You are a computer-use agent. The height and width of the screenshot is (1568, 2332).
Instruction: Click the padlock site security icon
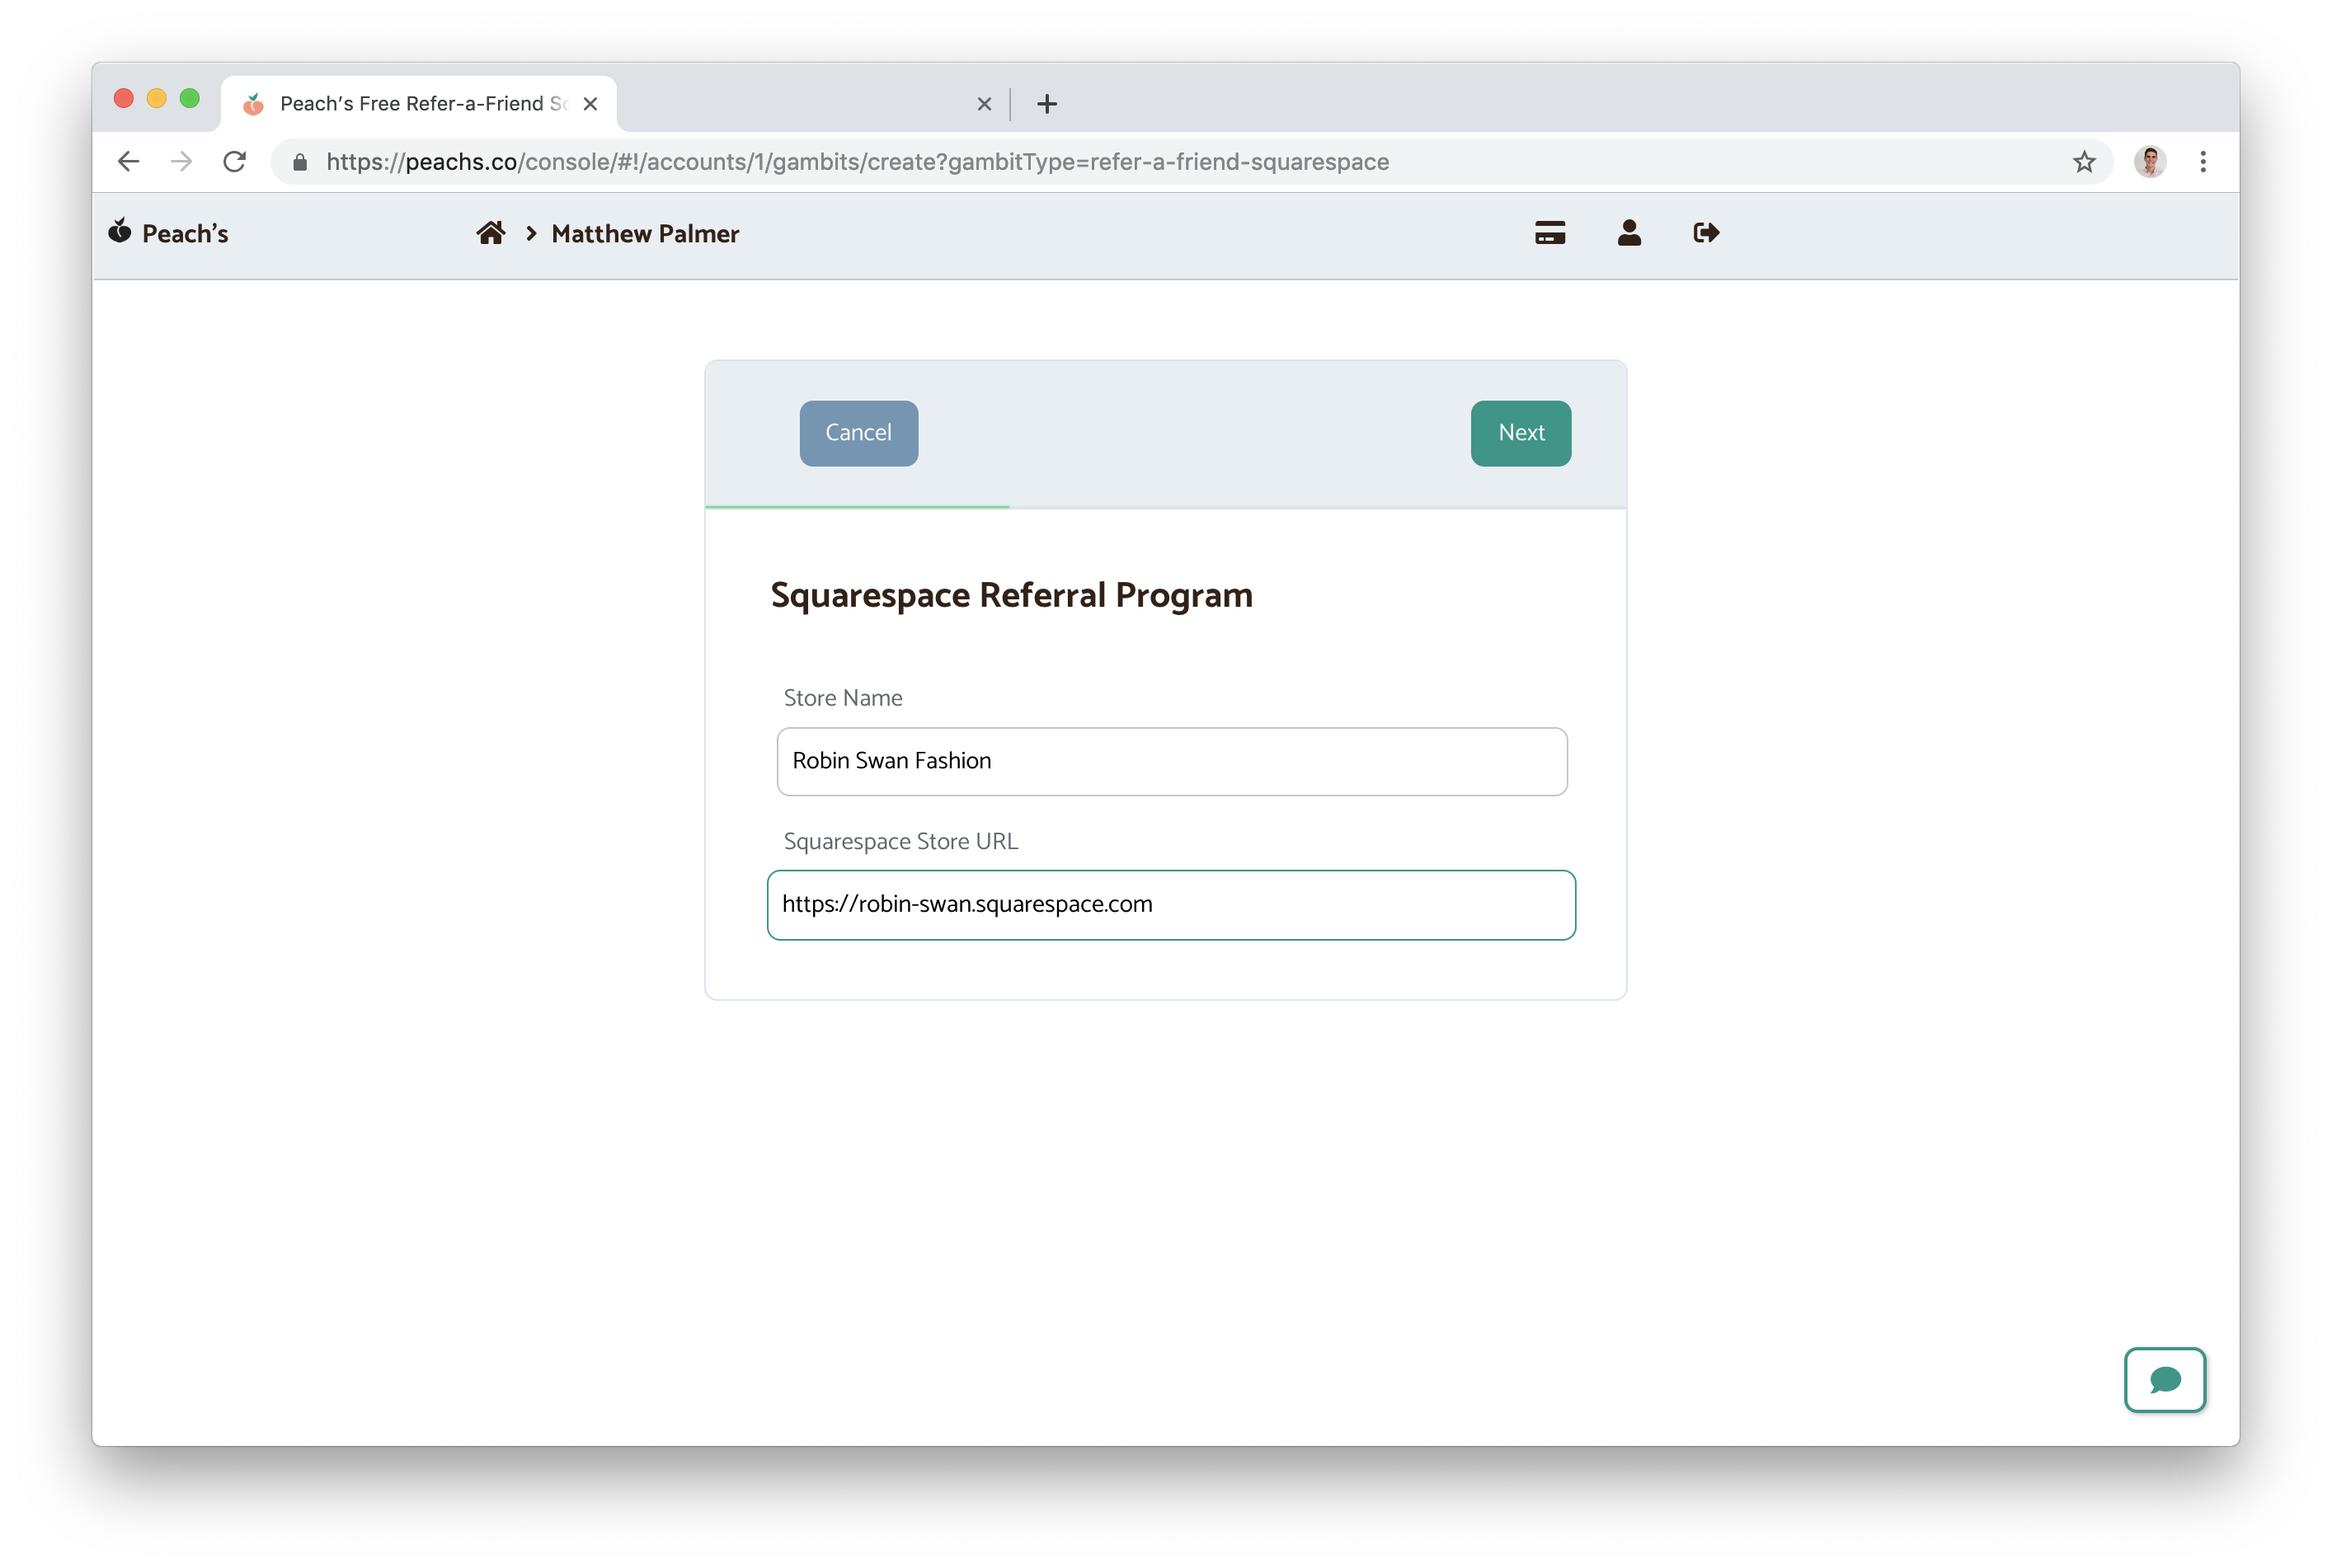point(299,162)
